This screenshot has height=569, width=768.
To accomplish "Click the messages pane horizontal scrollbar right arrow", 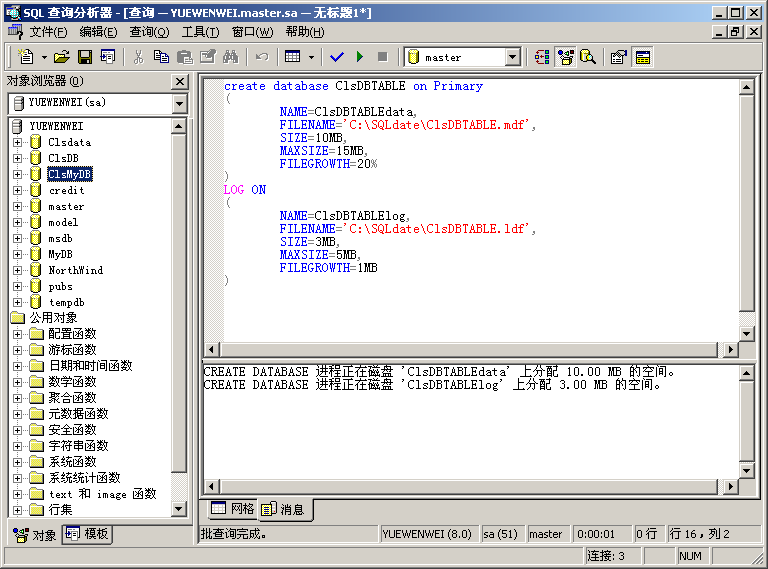I will click(x=731, y=487).
